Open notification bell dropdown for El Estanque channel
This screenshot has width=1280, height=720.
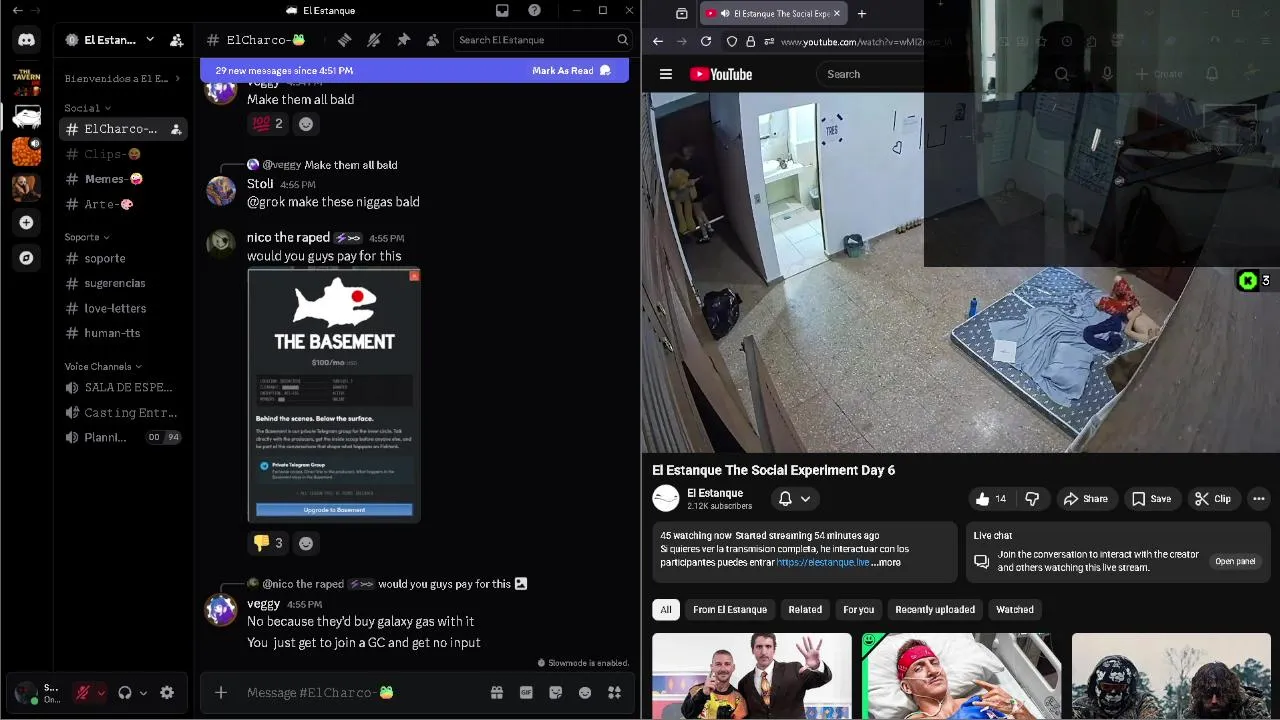pyautogui.click(x=795, y=499)
